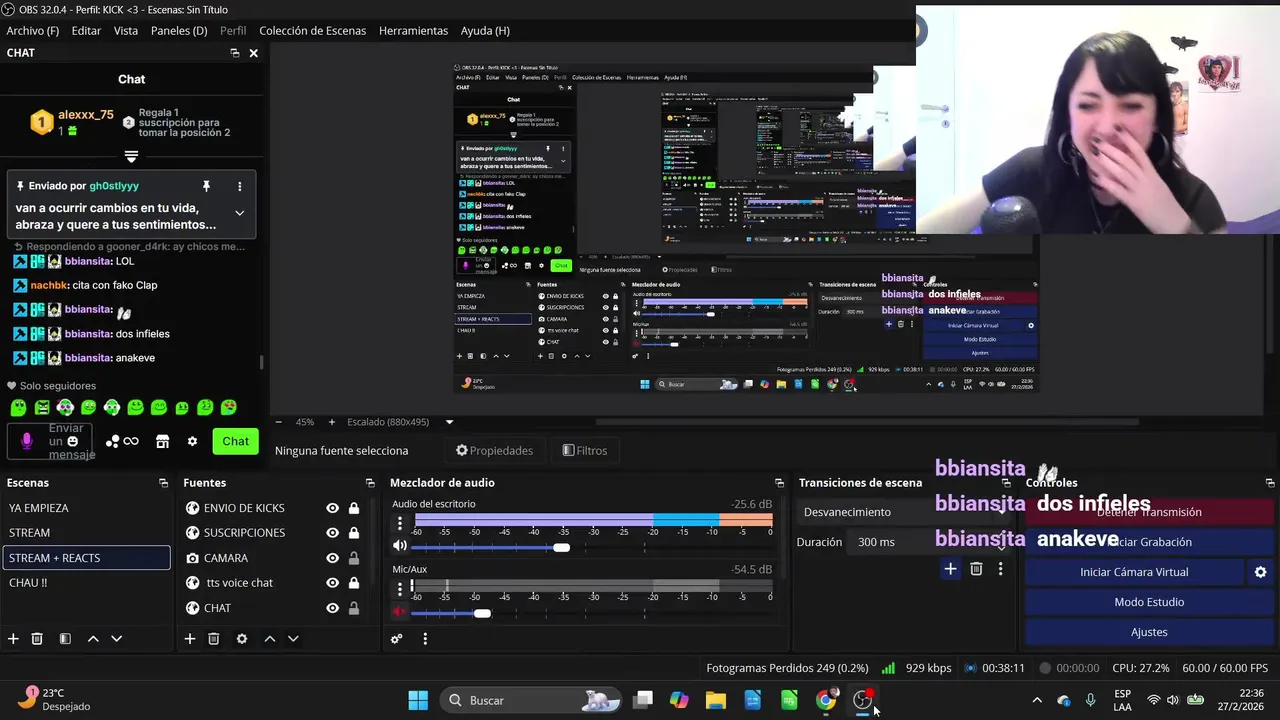Screen dimensions: 1280x720
Task: Select the YA EMPIEZA scene
Action: (x=86, y=508)
